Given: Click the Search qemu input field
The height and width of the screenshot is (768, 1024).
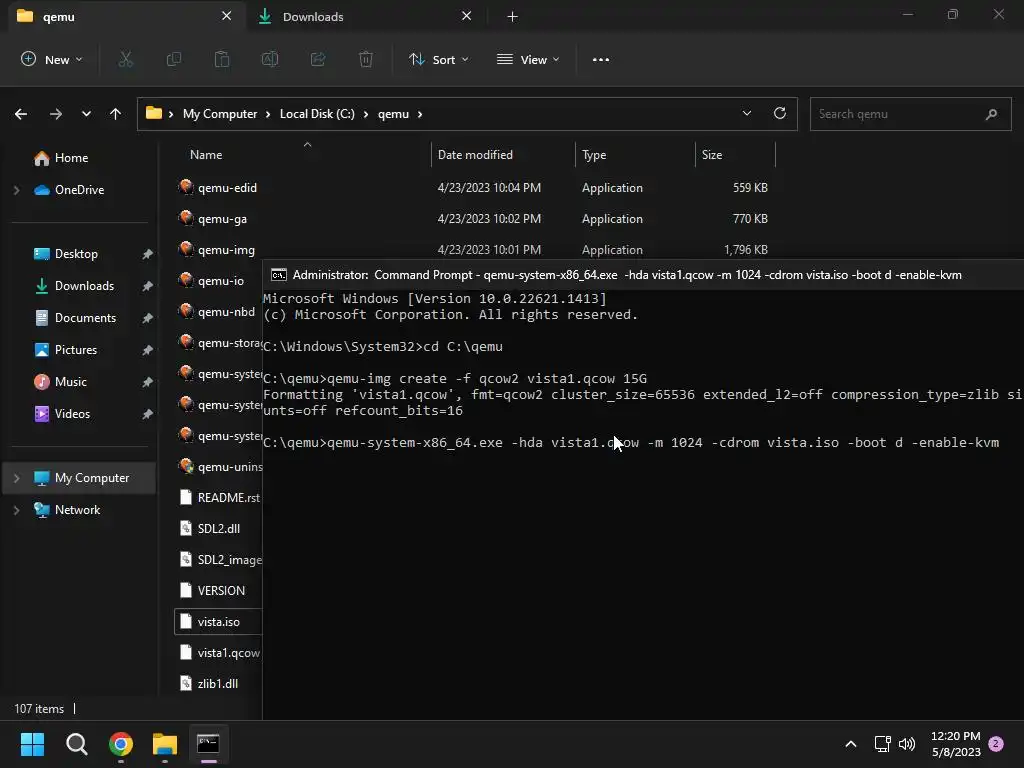Looking at the screenshot, I should (910, 114).
